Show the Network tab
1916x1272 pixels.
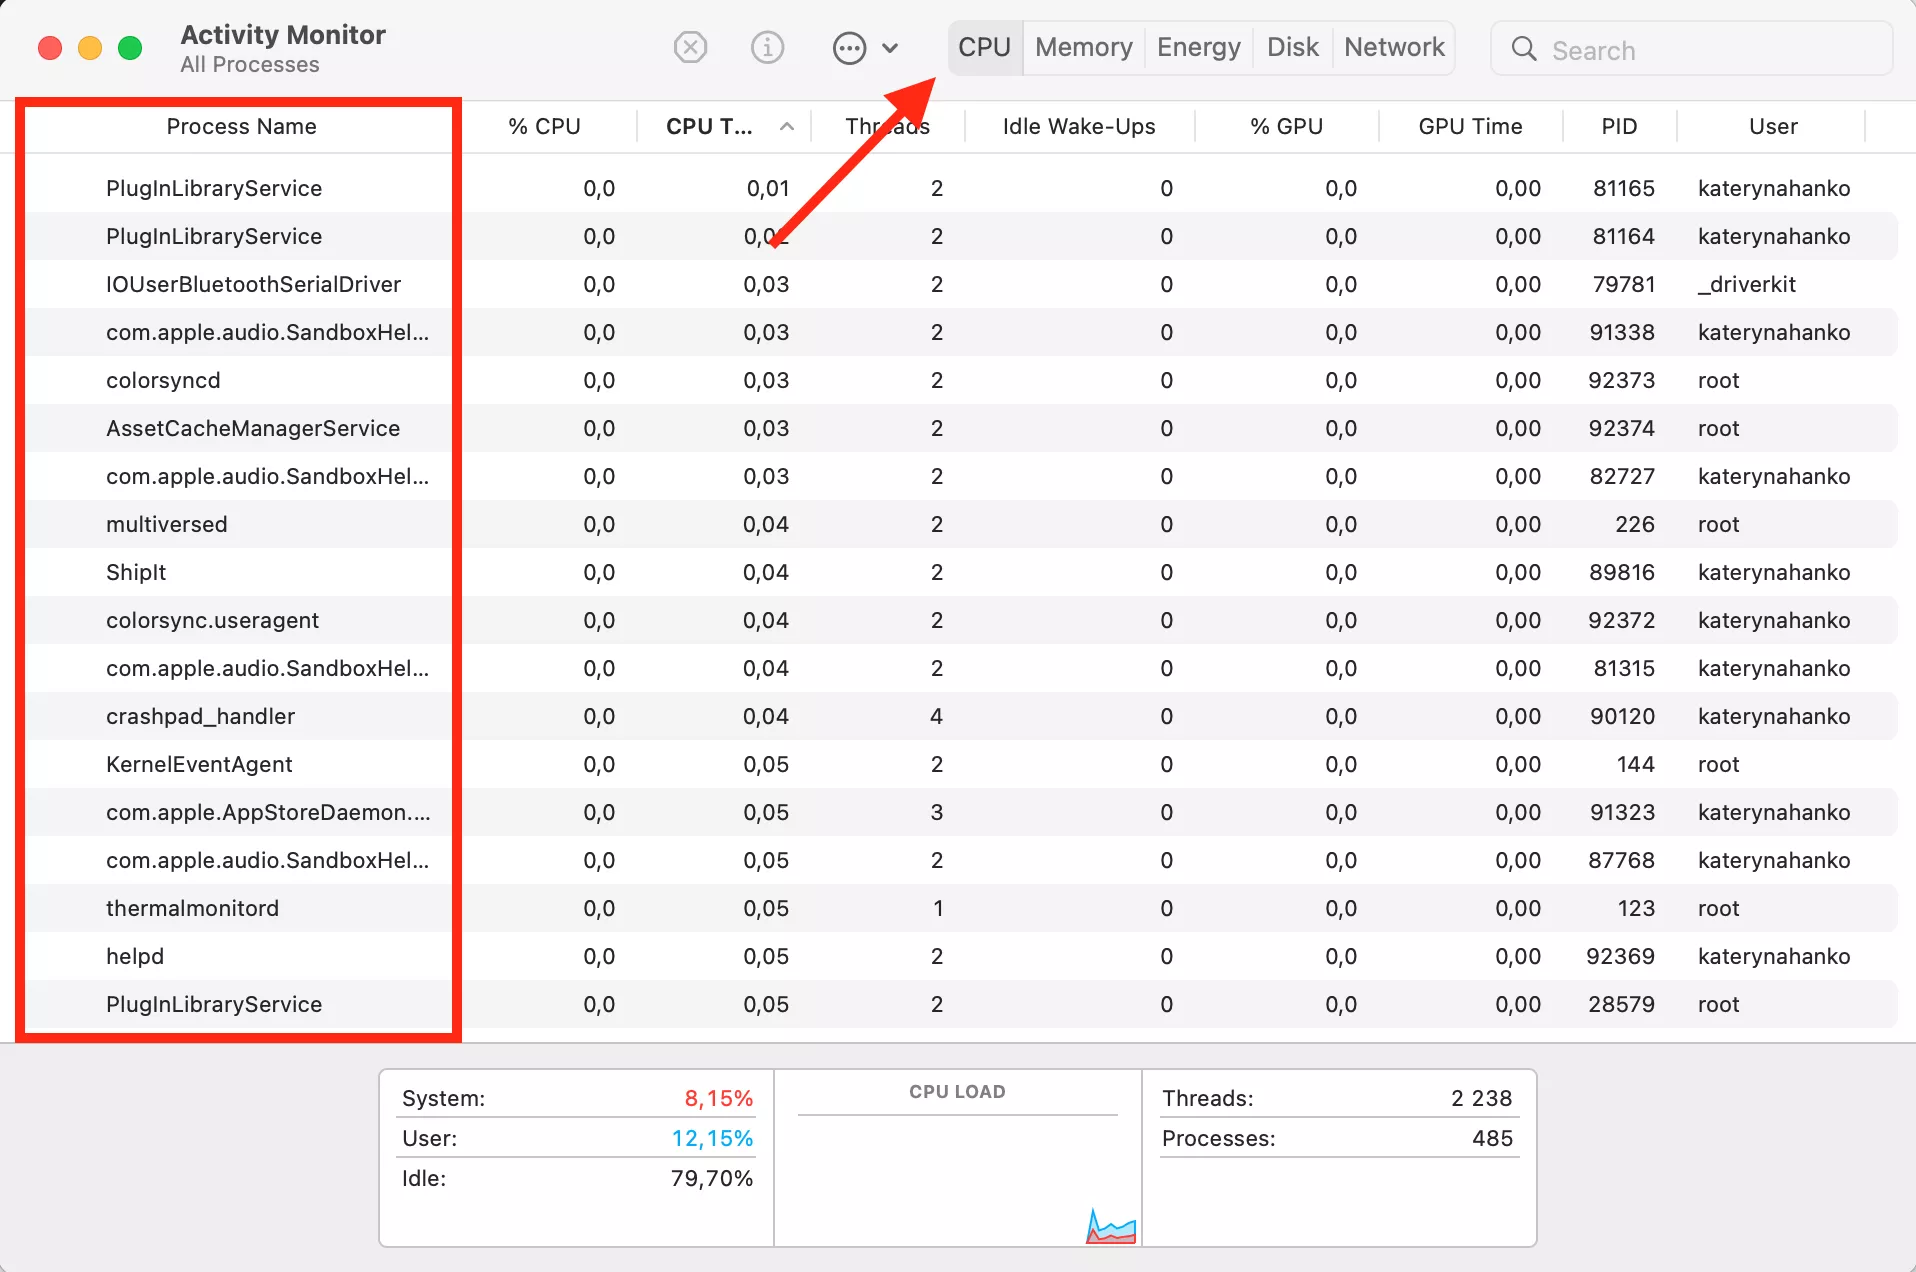coord(1394,47)
